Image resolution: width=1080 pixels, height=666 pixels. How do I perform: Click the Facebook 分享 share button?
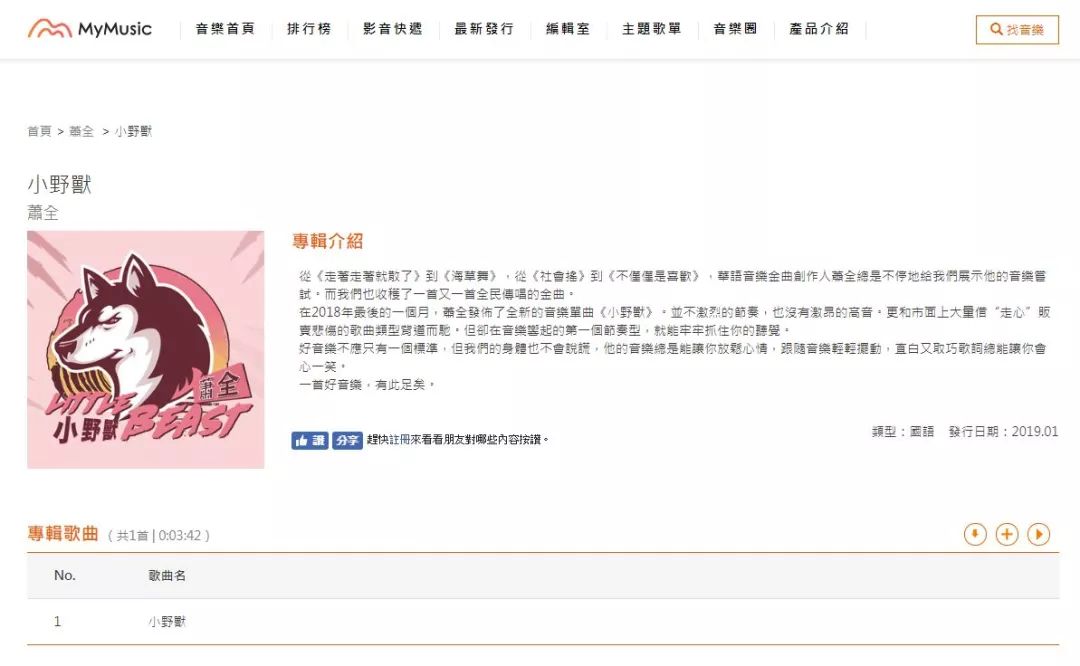[x=347, y=440]
